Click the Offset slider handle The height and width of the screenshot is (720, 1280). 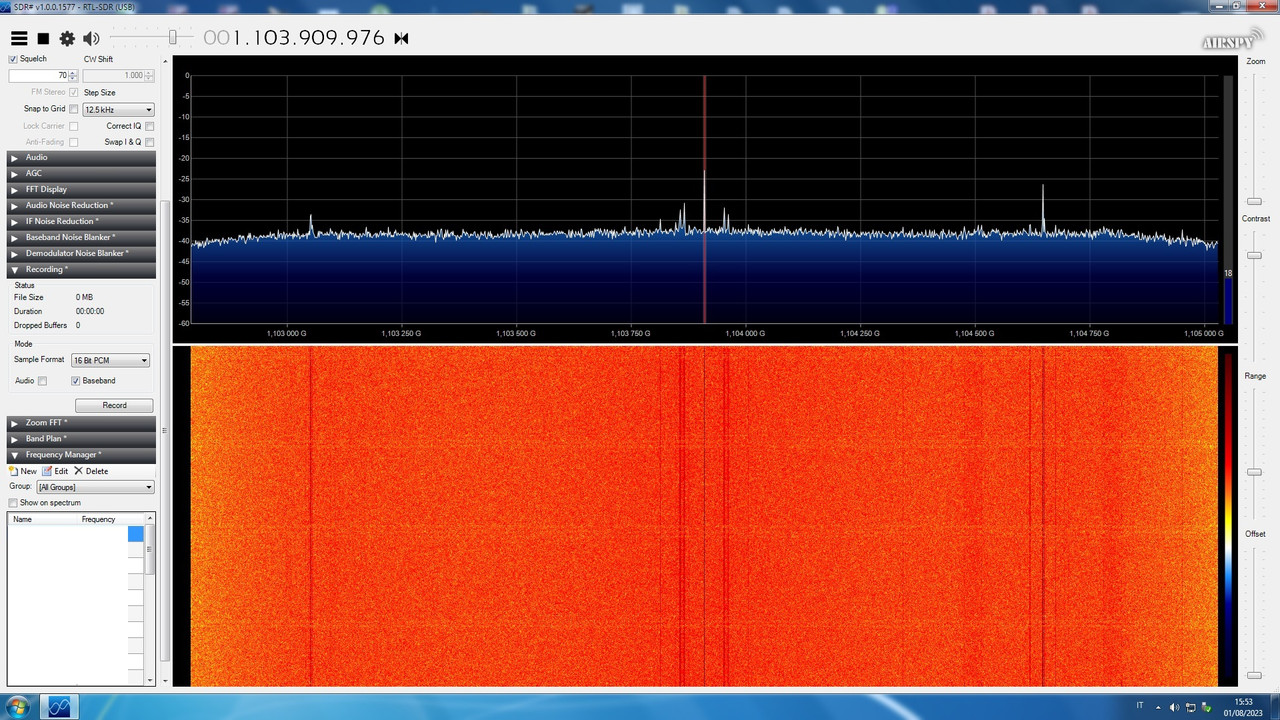coord(1254,675)
